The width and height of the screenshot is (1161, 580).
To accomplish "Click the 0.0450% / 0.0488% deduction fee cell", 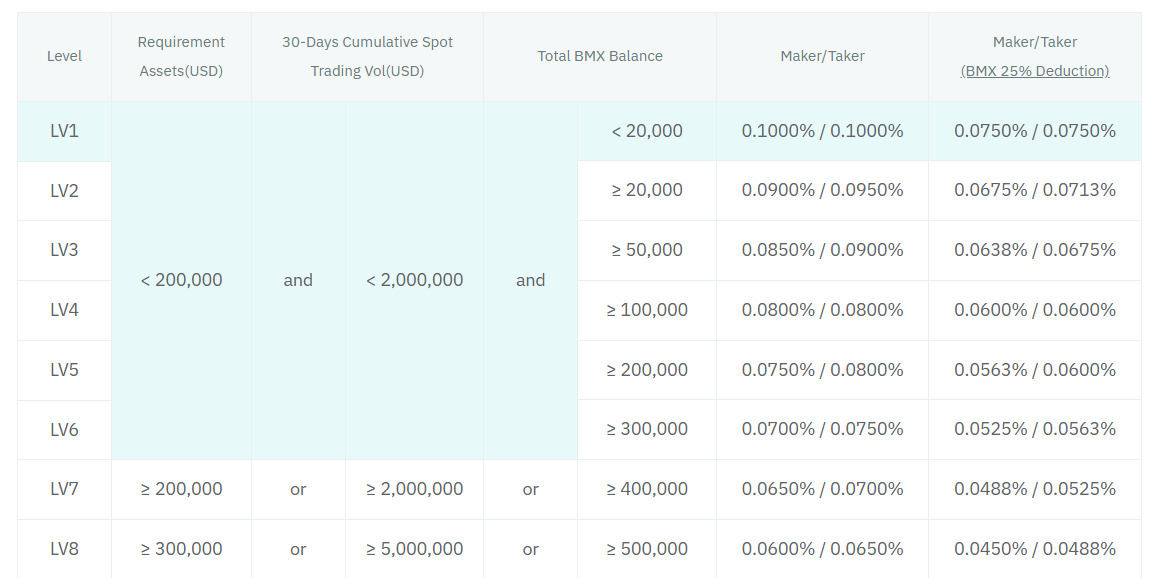I will (1034, 549).
